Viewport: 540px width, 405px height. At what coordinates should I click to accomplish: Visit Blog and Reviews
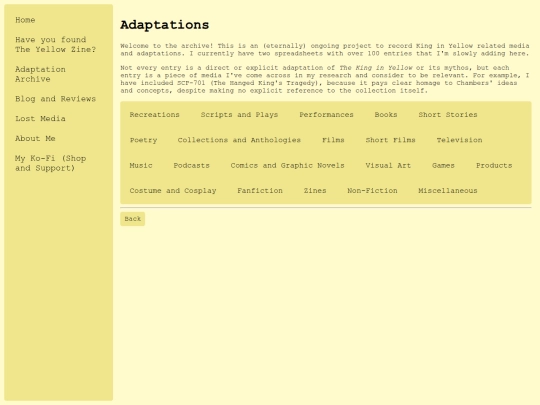click(x=55, y=99)
